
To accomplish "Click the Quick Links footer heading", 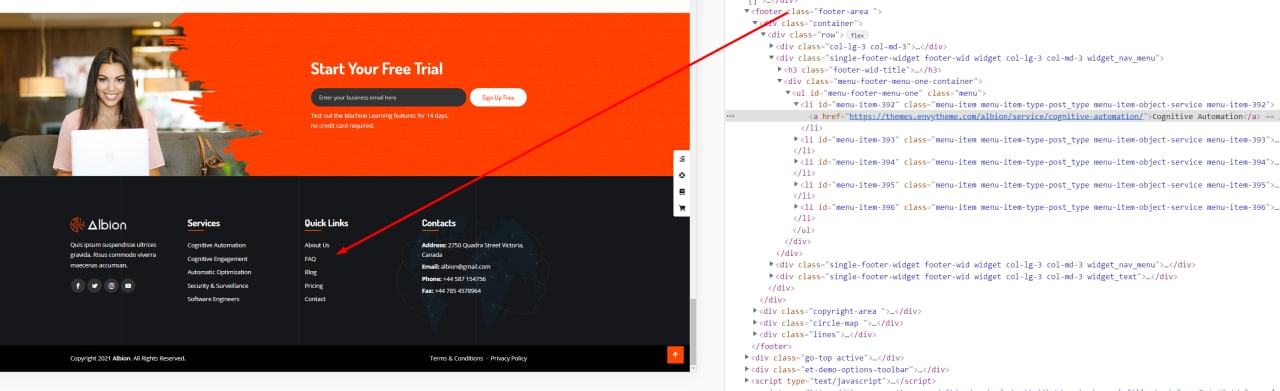I will (x=326, y=223).
